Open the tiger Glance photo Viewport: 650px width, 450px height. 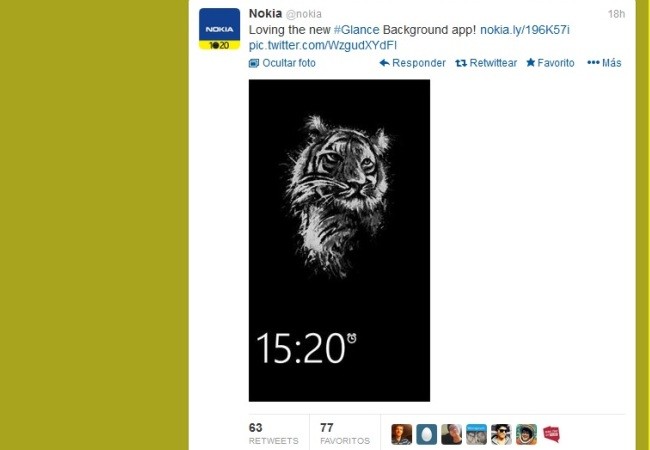[339, 240]
